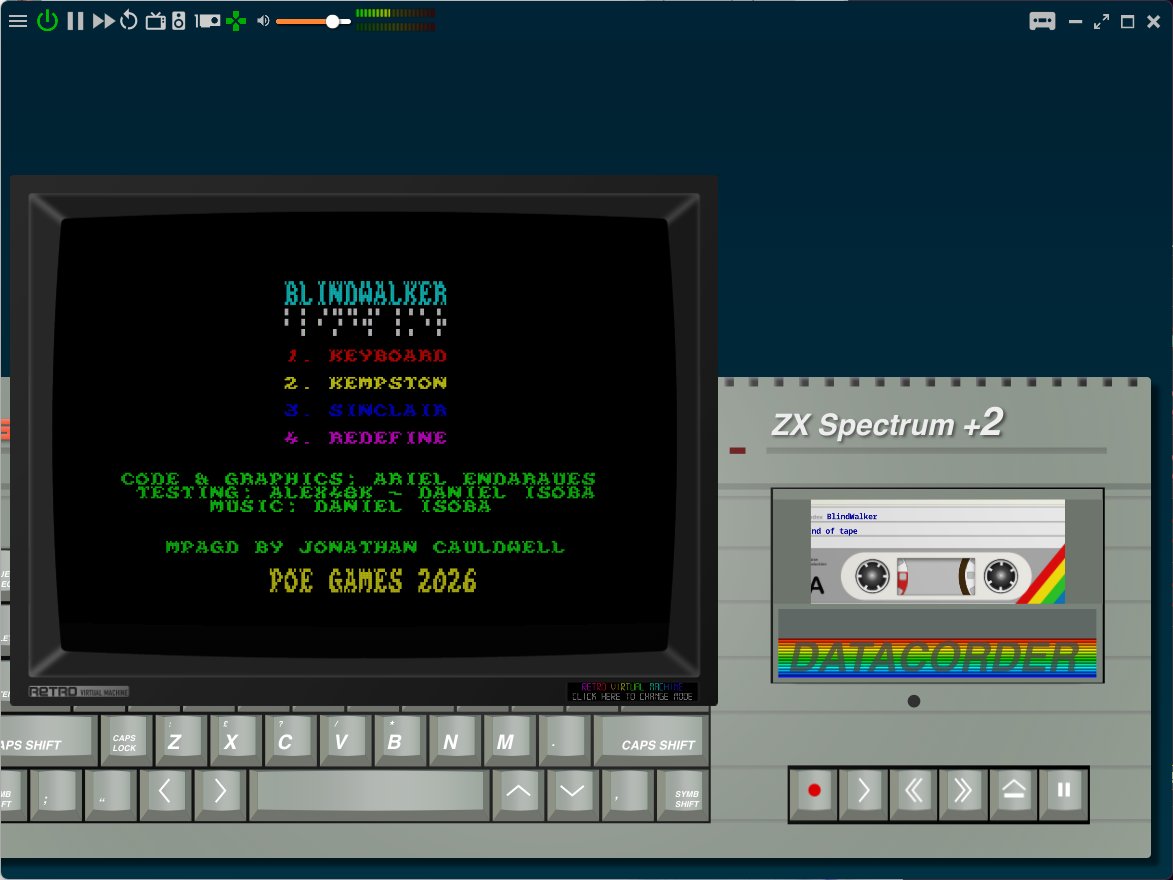
Task: Click the '2. KEMPSTON' menu line
Action: (366, 383)
